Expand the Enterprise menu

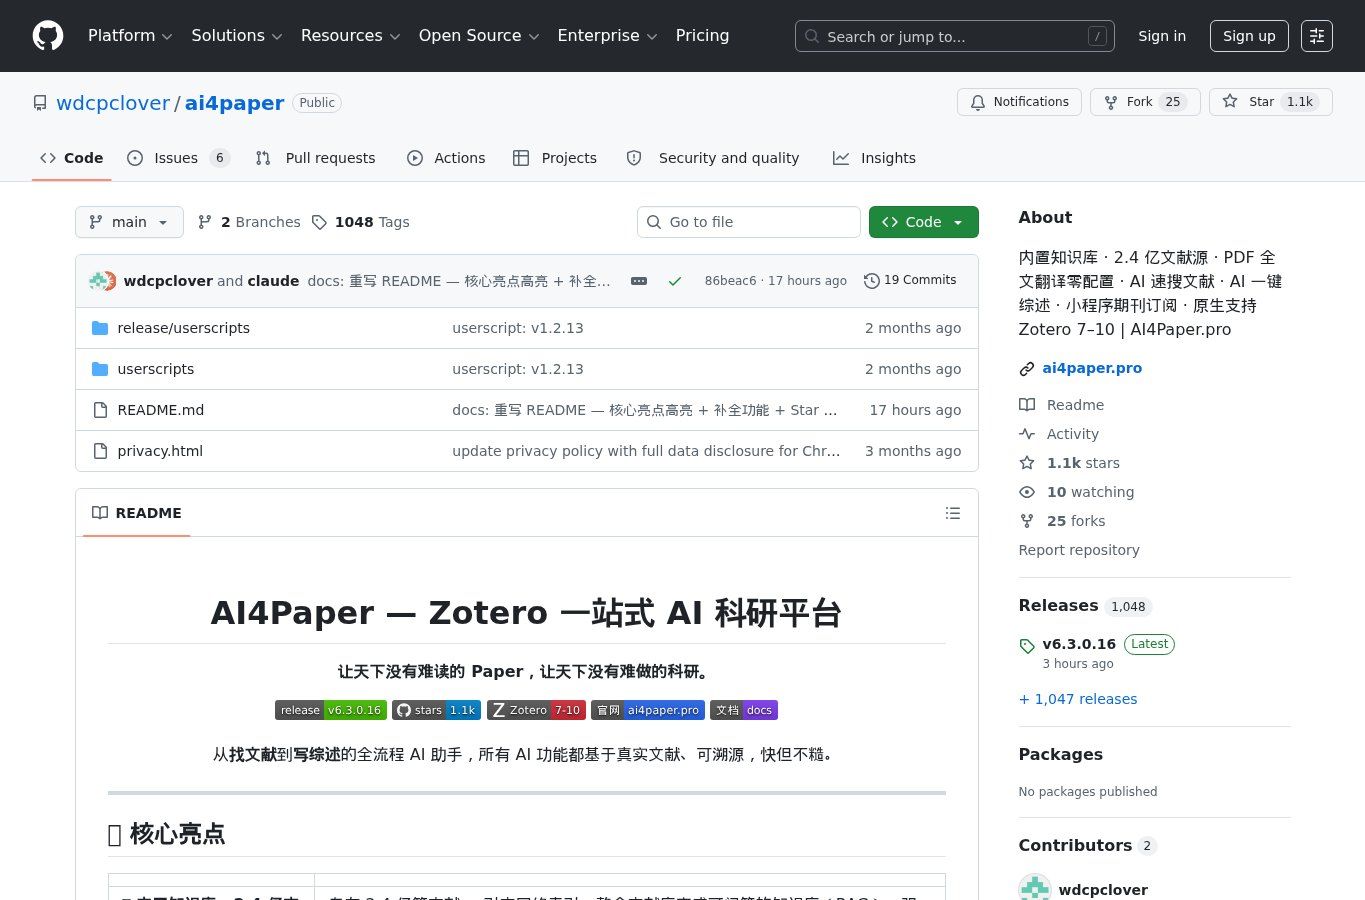pos(607,36)
